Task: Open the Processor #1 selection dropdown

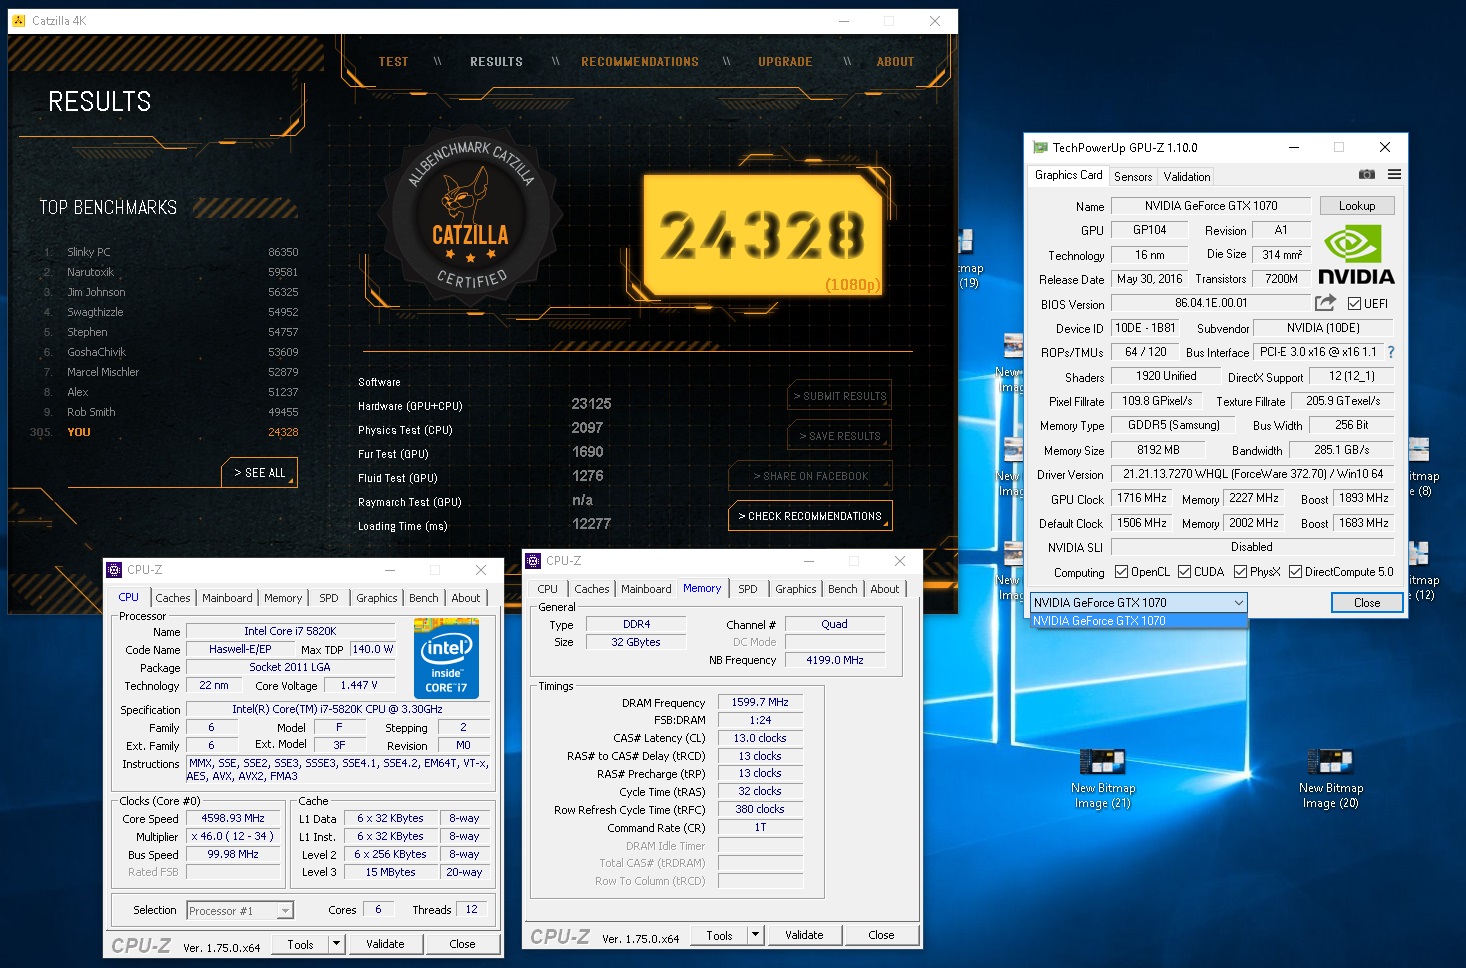Action: click(x=240, y=910)
